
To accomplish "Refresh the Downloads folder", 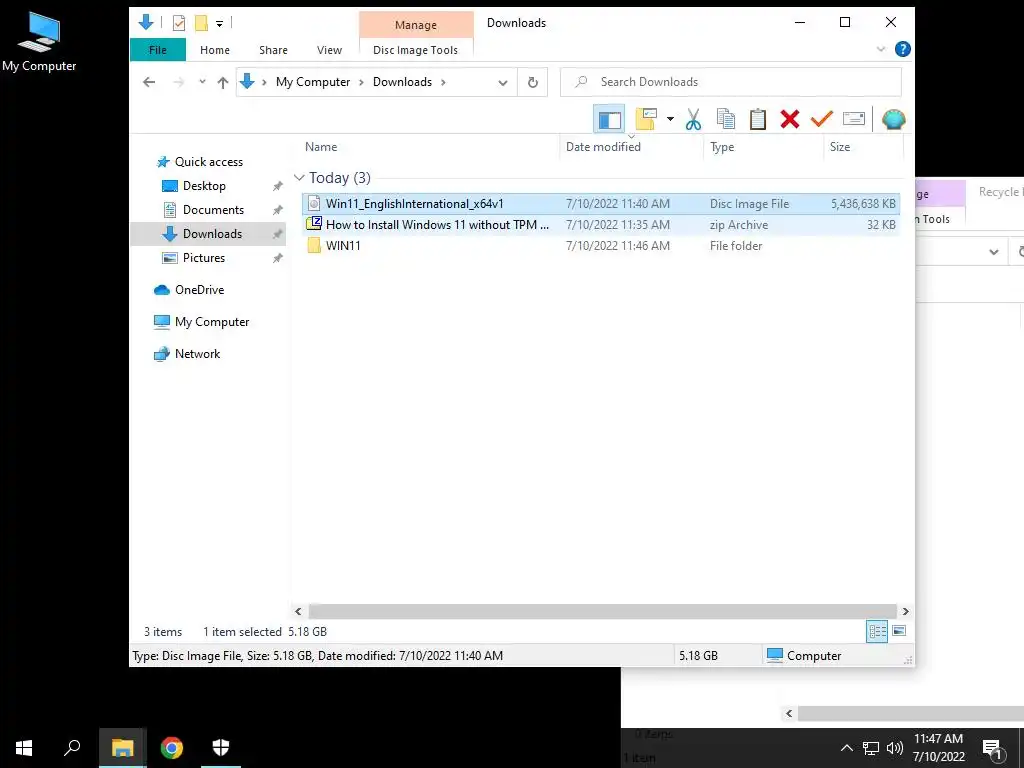I will (532, 82).
